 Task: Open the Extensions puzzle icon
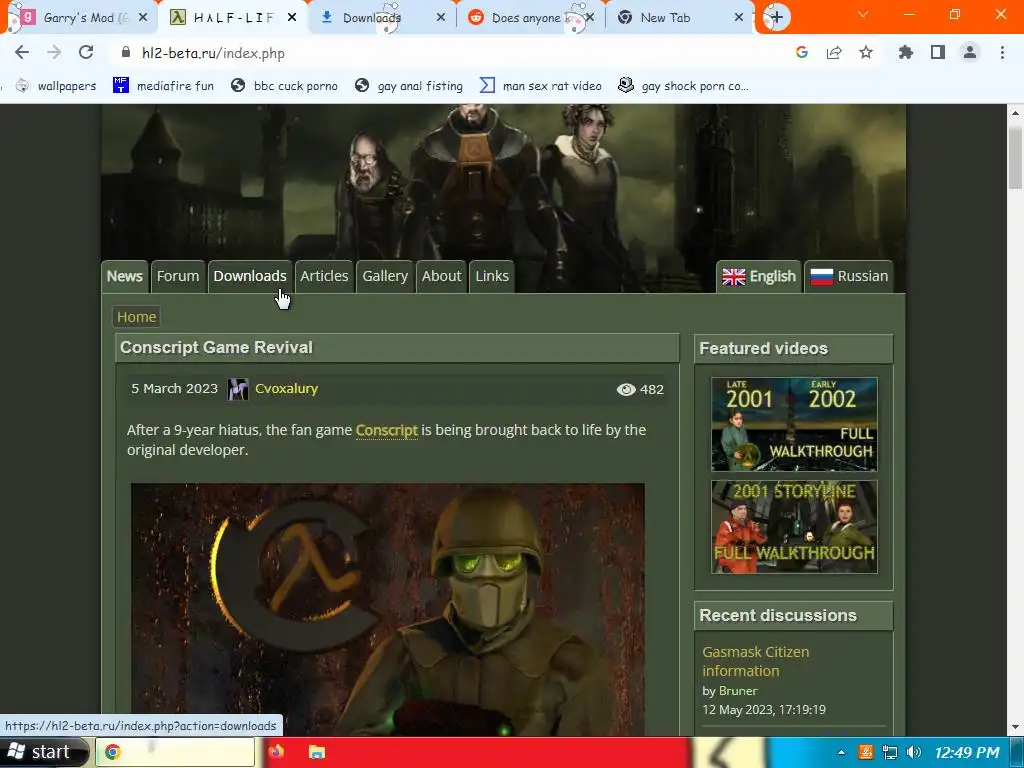[x=905, y=52]
